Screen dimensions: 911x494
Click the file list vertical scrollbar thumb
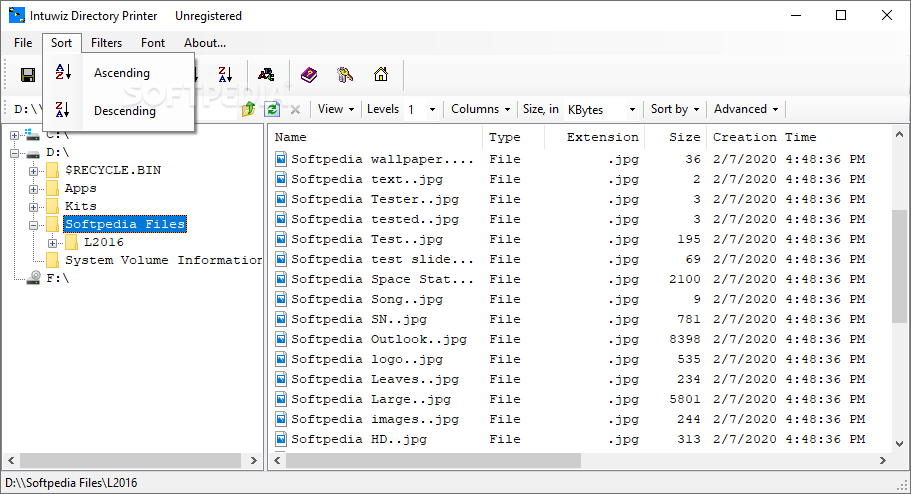coord(899,266)
